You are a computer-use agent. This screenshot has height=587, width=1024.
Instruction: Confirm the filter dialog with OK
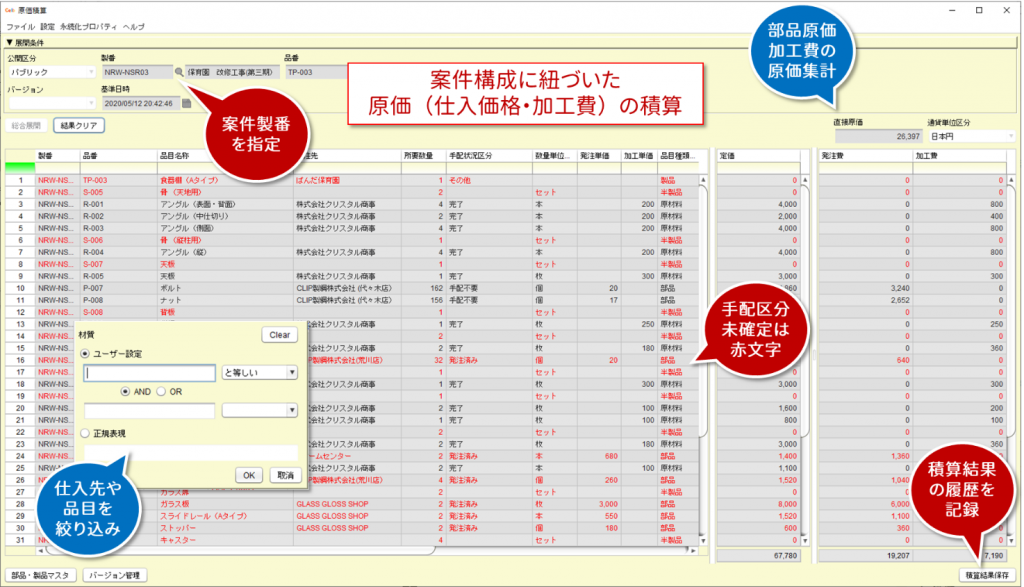click(x=249, y=475)
